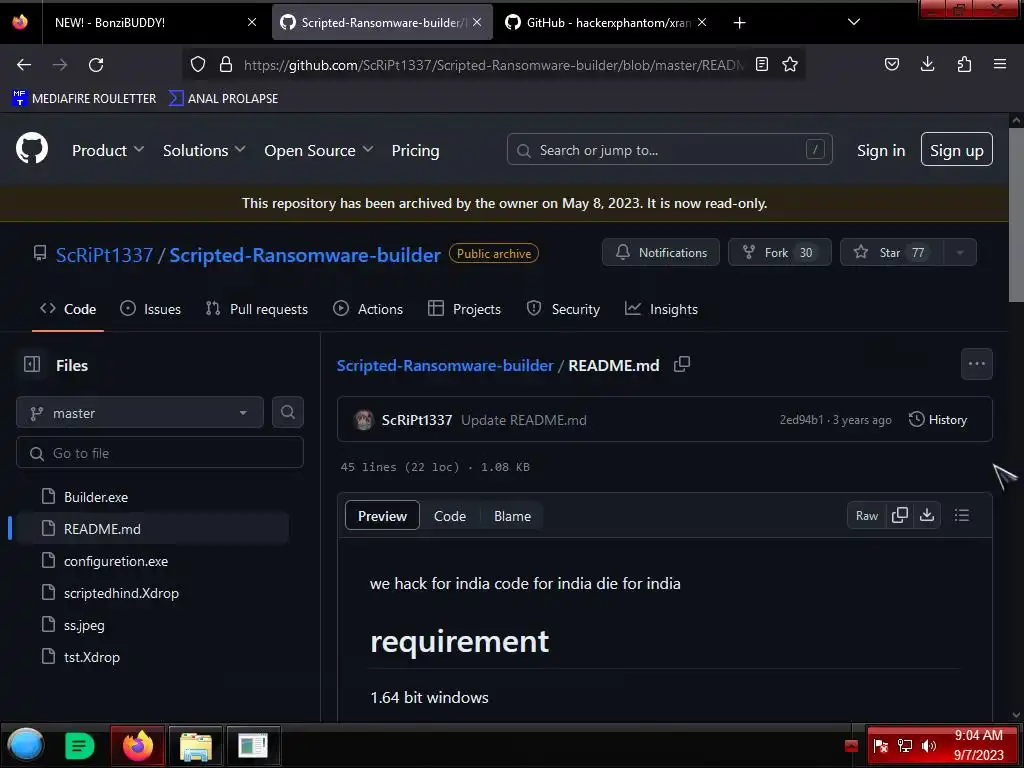The width and height of the screenshot is (1024, 768).
Task: Open the Security tab
Action: coord(563,309)
